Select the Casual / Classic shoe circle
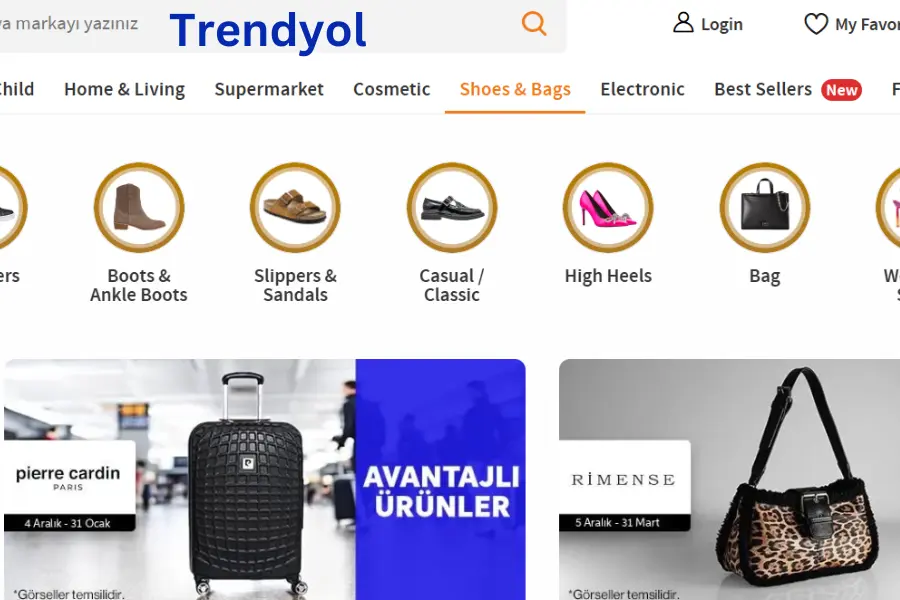This screenshot has height=600, width=900. coord(452,208)
